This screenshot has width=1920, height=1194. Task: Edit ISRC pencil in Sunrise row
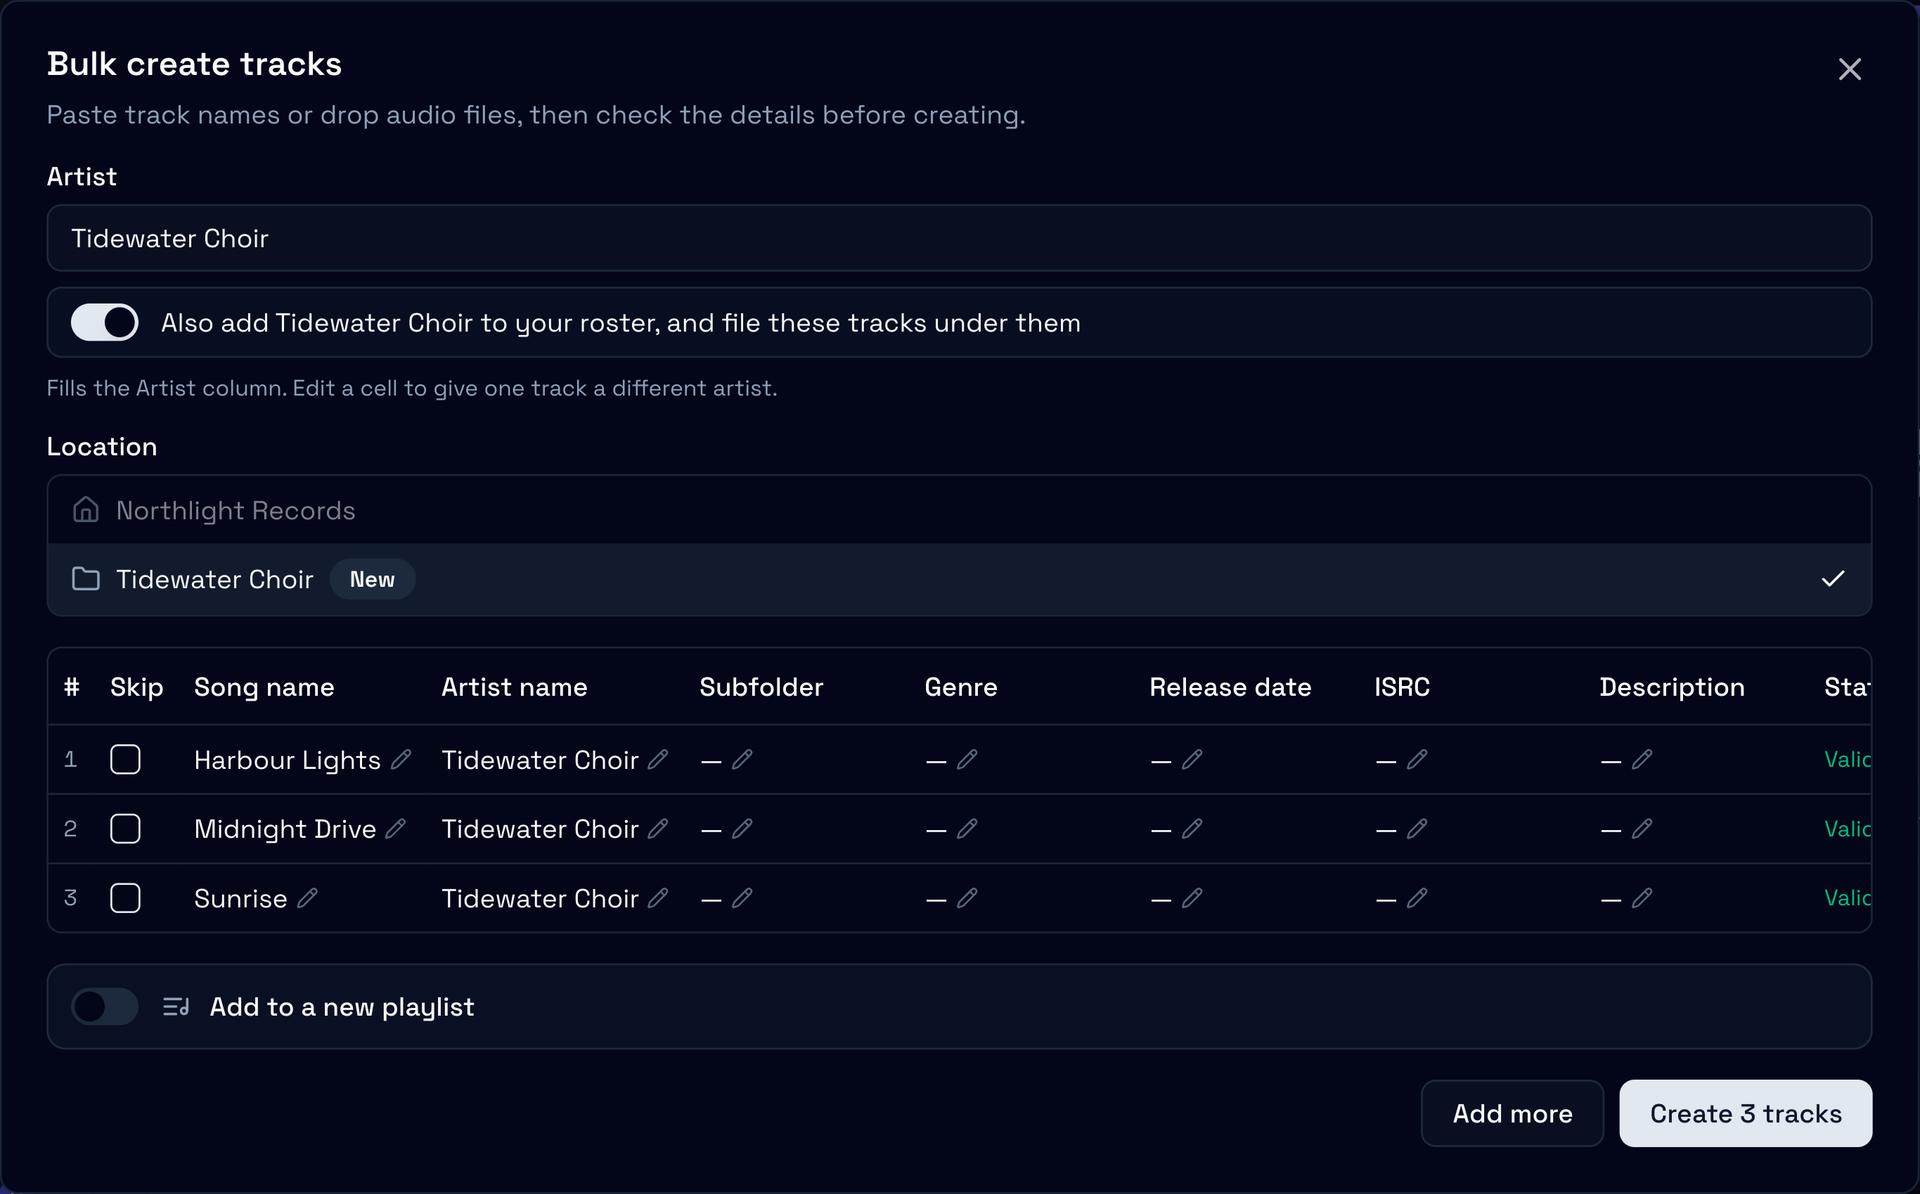tap(1417, 898)
